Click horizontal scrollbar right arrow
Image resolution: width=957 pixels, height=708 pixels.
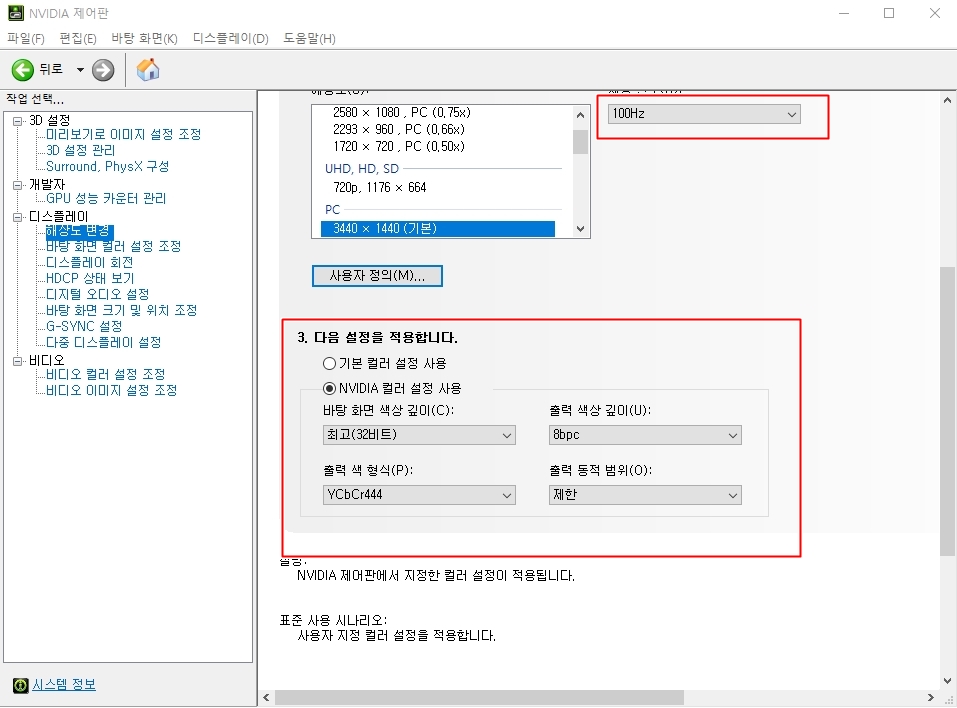point(931,697)
